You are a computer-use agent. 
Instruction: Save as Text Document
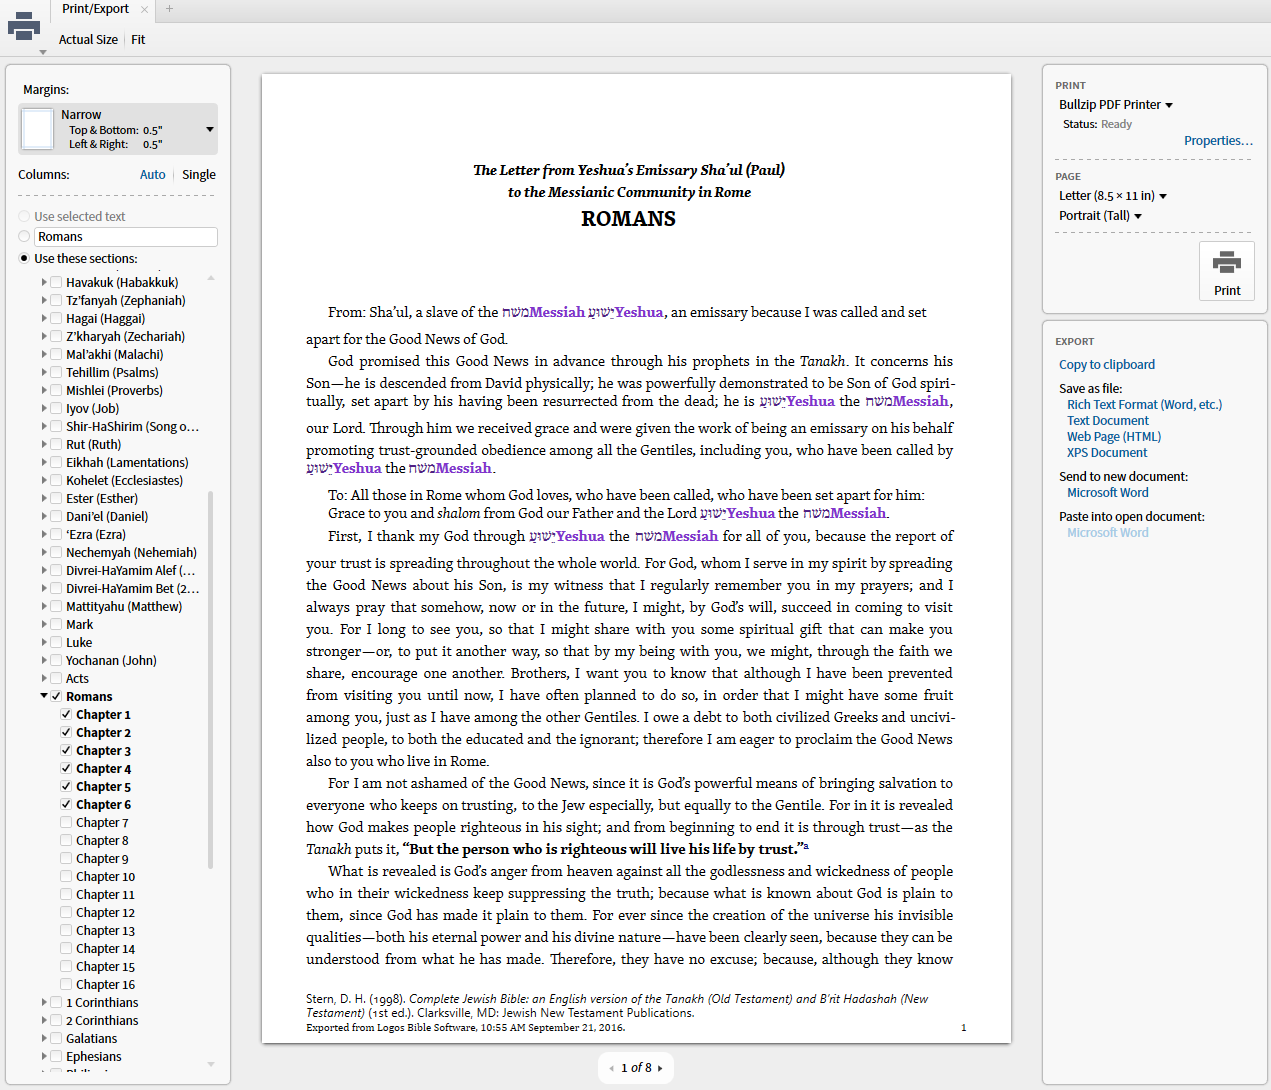pos(1108,421)
